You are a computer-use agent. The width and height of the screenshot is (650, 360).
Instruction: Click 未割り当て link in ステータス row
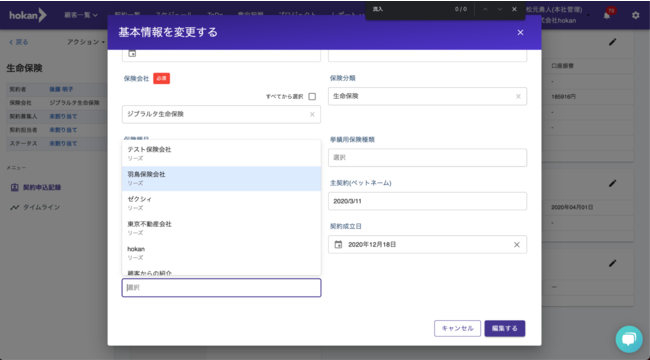pos(63,144)
